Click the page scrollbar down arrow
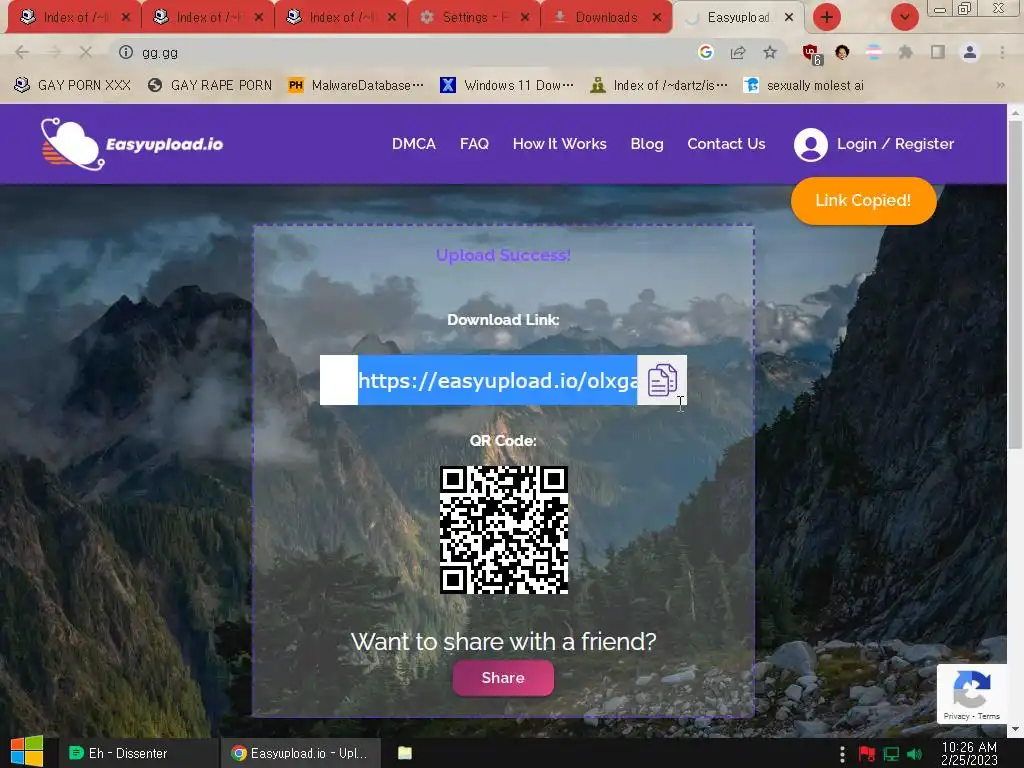This screenshot has width=1024, height=768. [x=1015, y=728]
